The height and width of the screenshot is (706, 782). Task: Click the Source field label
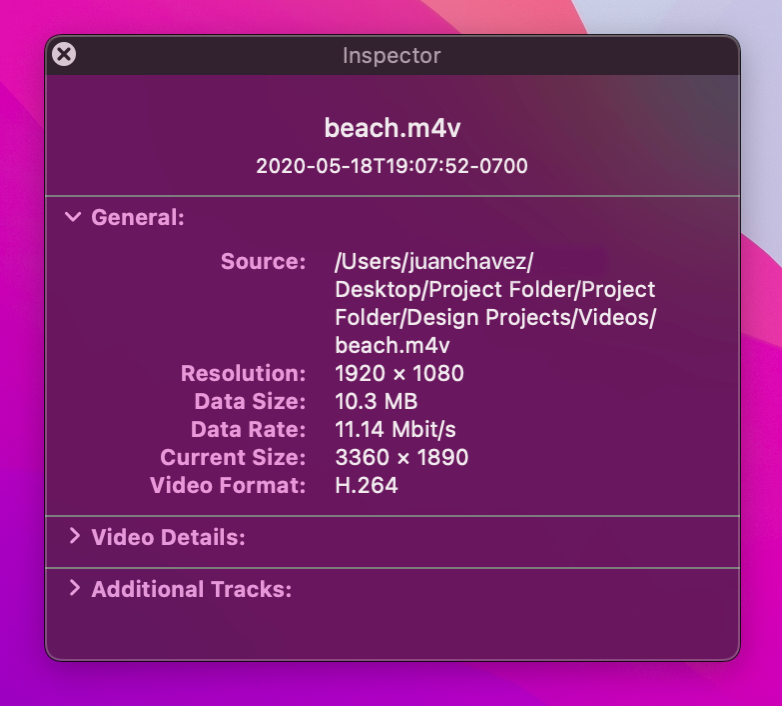[263, 261]
